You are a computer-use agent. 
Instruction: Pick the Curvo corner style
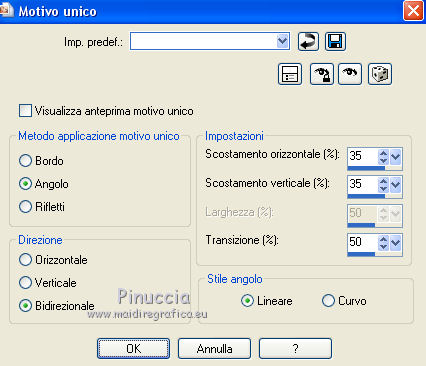tap(328, 301)
